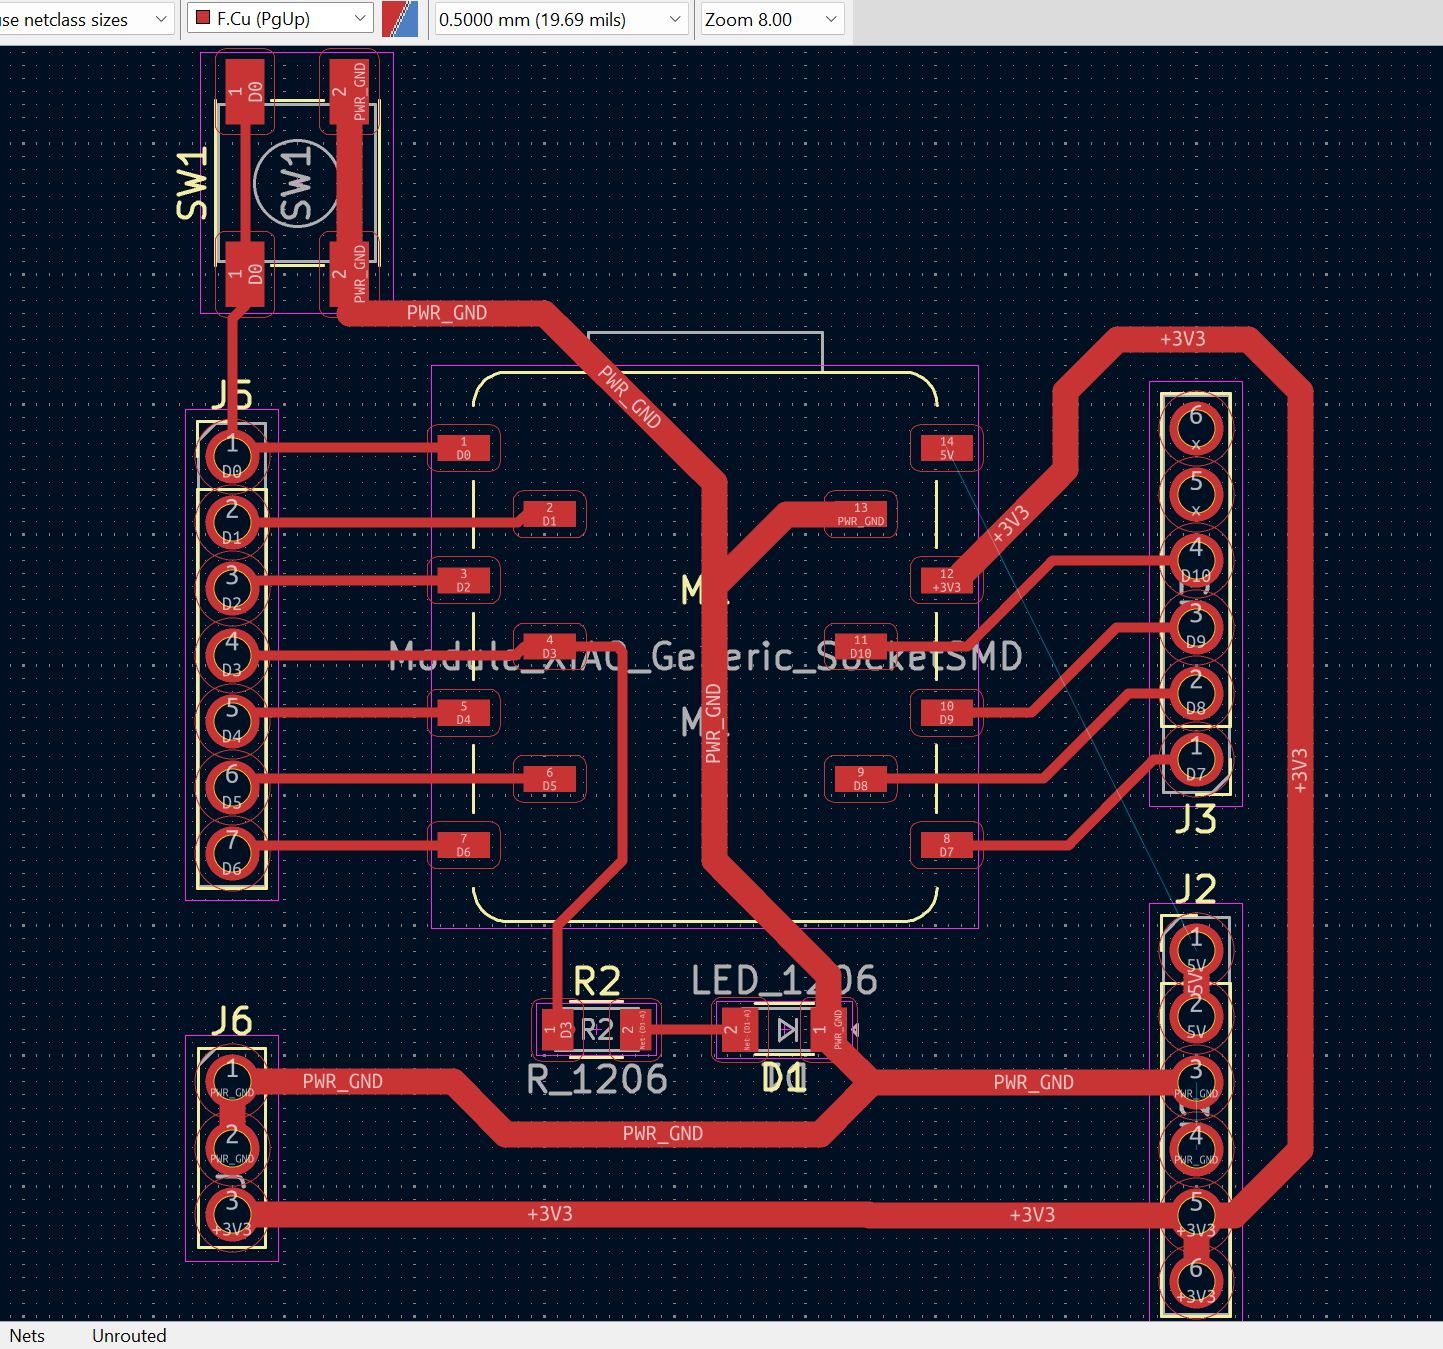Select J5 pad 7 (D6)
The image size is (1443, 1349).
(232, 853)
